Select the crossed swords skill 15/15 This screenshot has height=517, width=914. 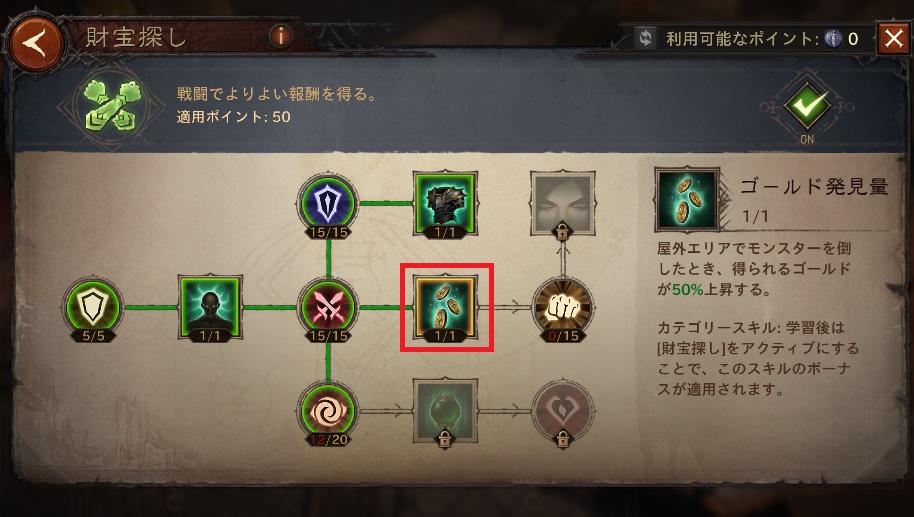[328, 308]
